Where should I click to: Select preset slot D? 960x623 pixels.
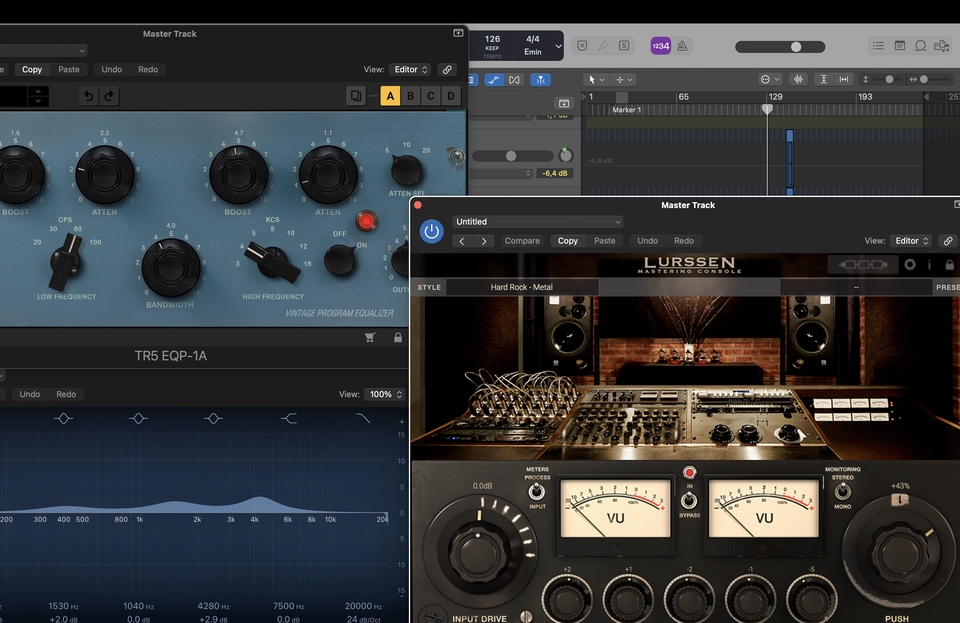[451, 96]
